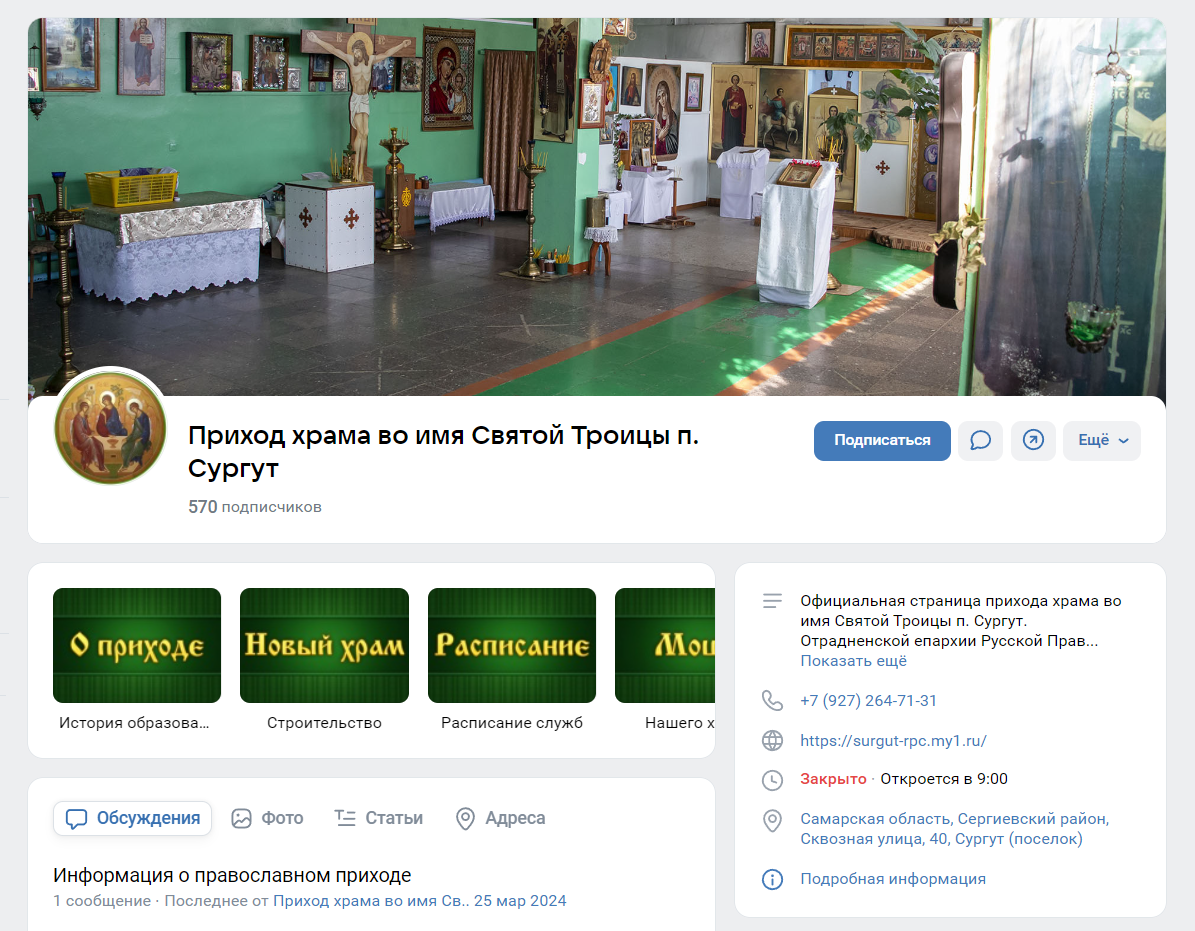Click the description lines icon
Viewport: 1195px width, 931px height.
click(x=772, y=601)
